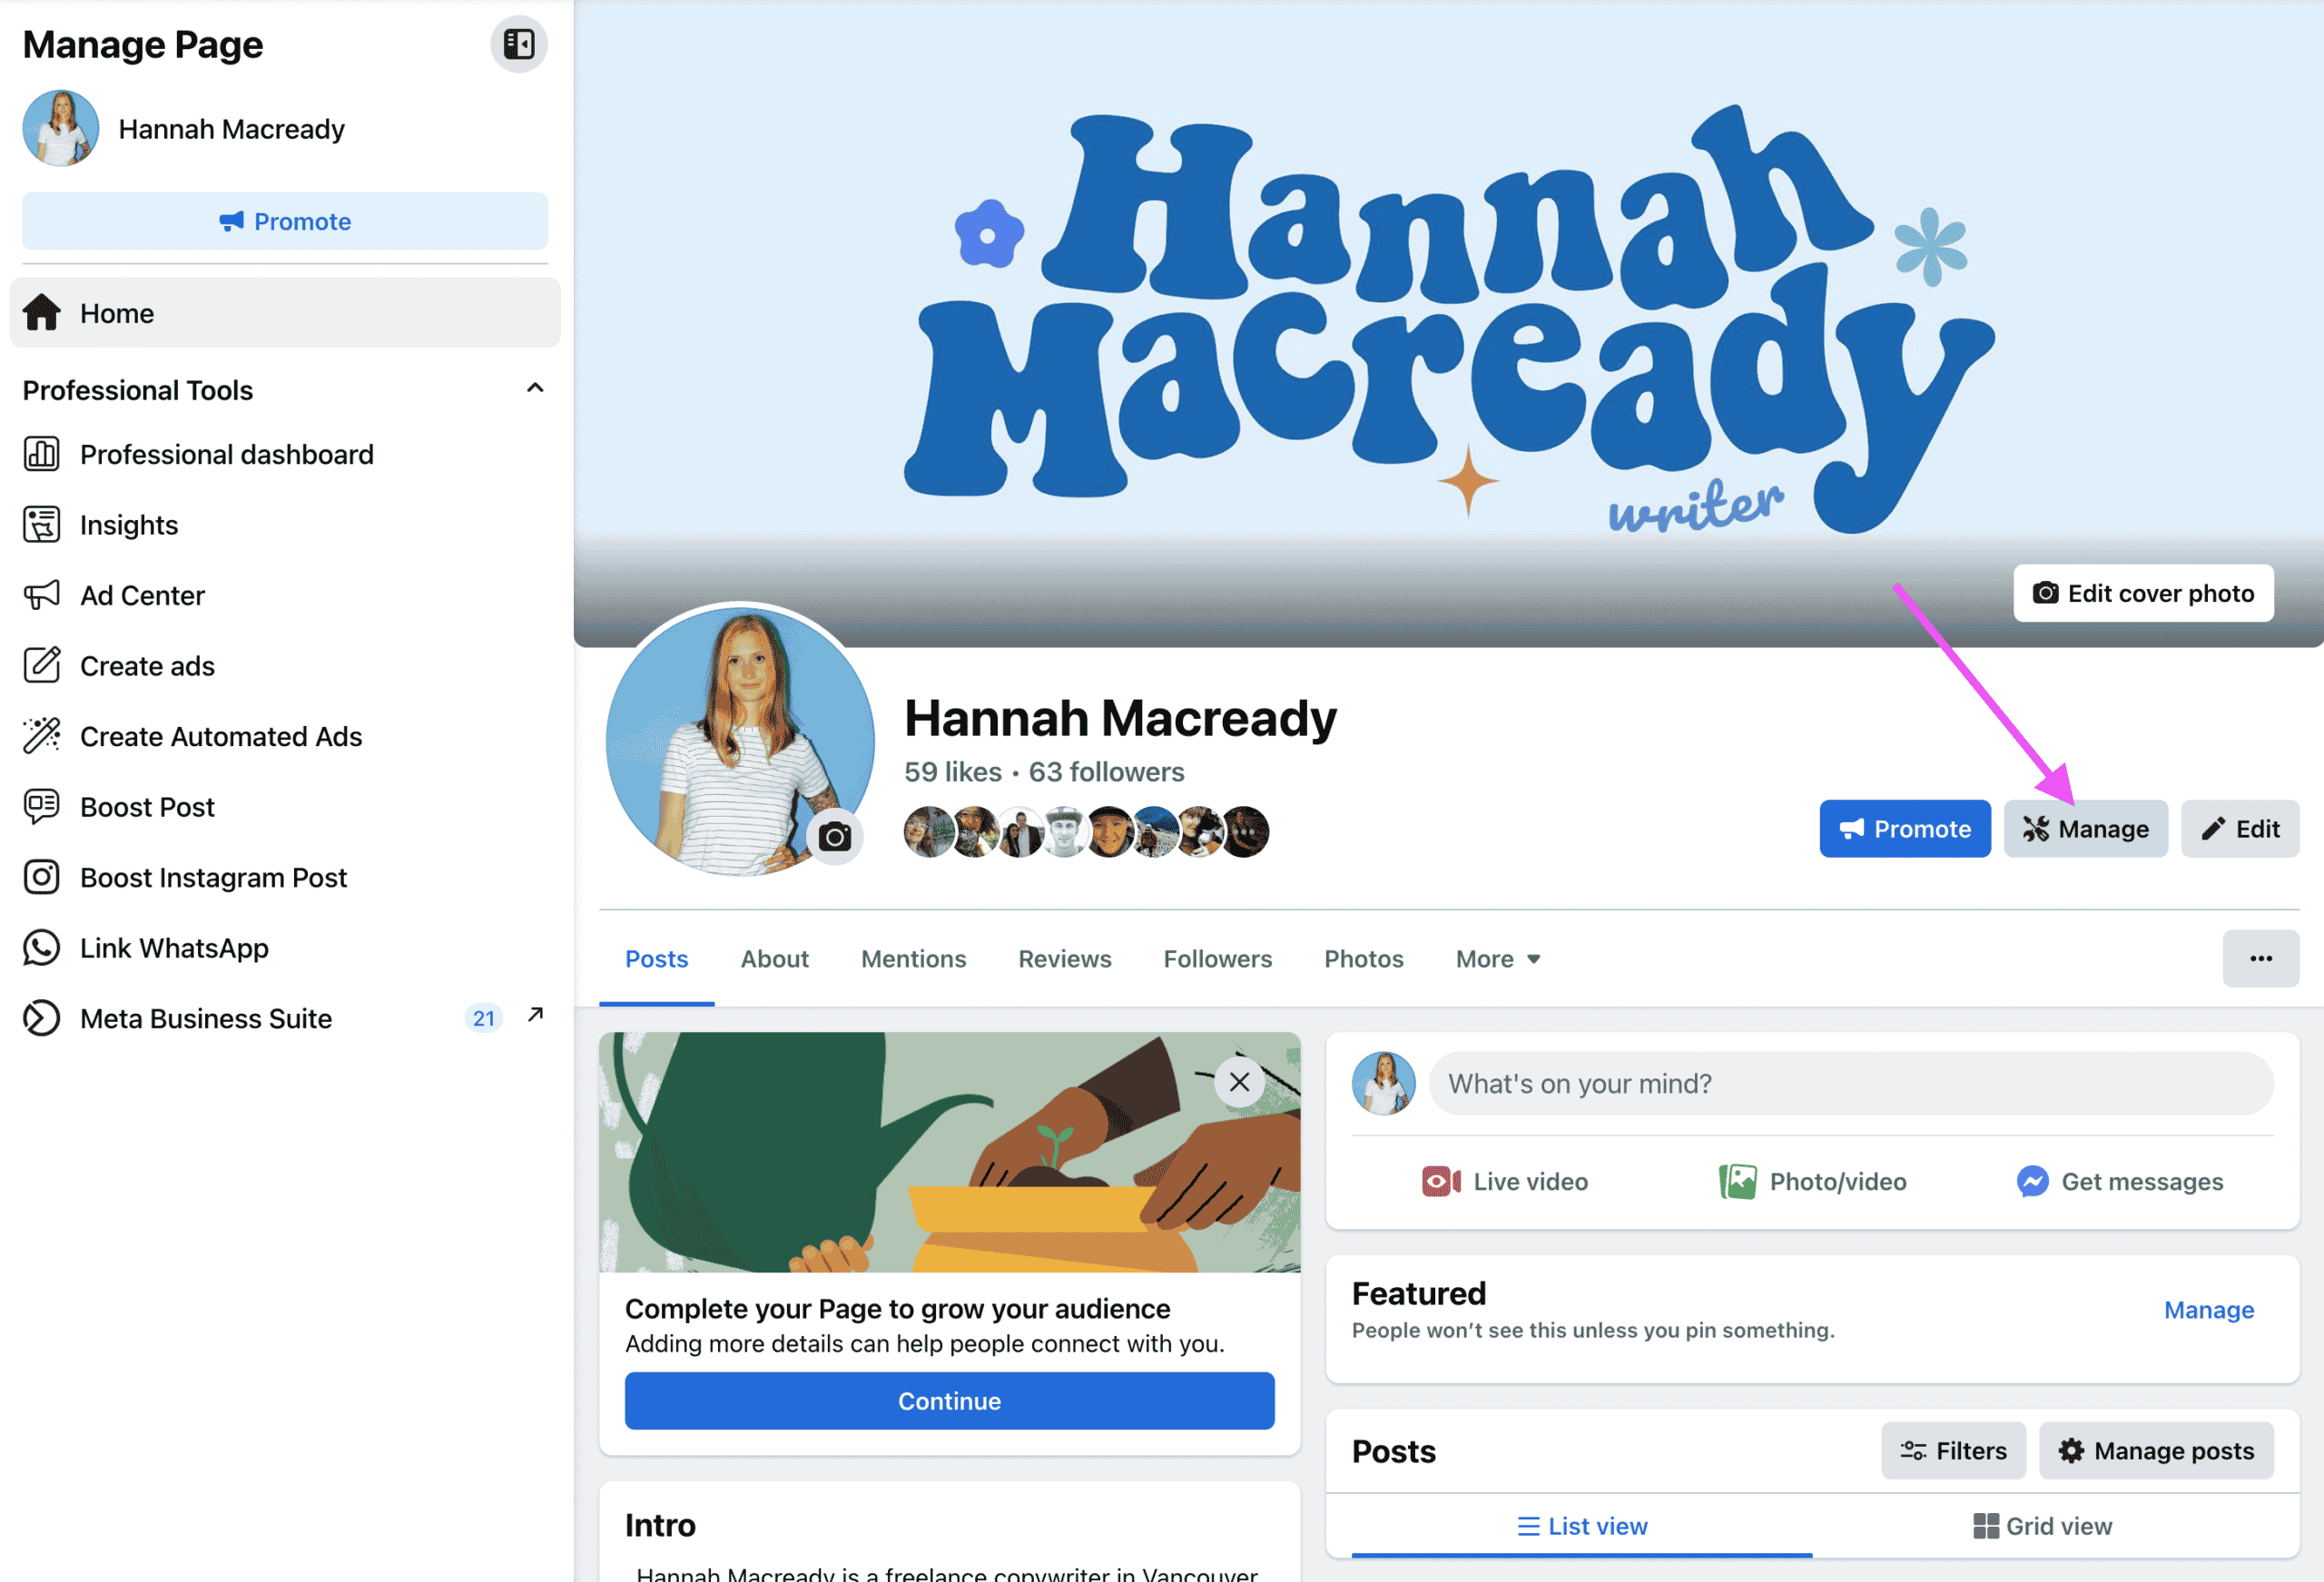Switch posts to Grid view
Screen dimensions: 2324x1582
click(2042, 1526)
